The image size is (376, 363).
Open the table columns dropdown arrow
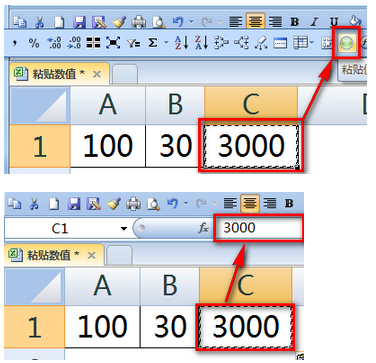[312, 43]
